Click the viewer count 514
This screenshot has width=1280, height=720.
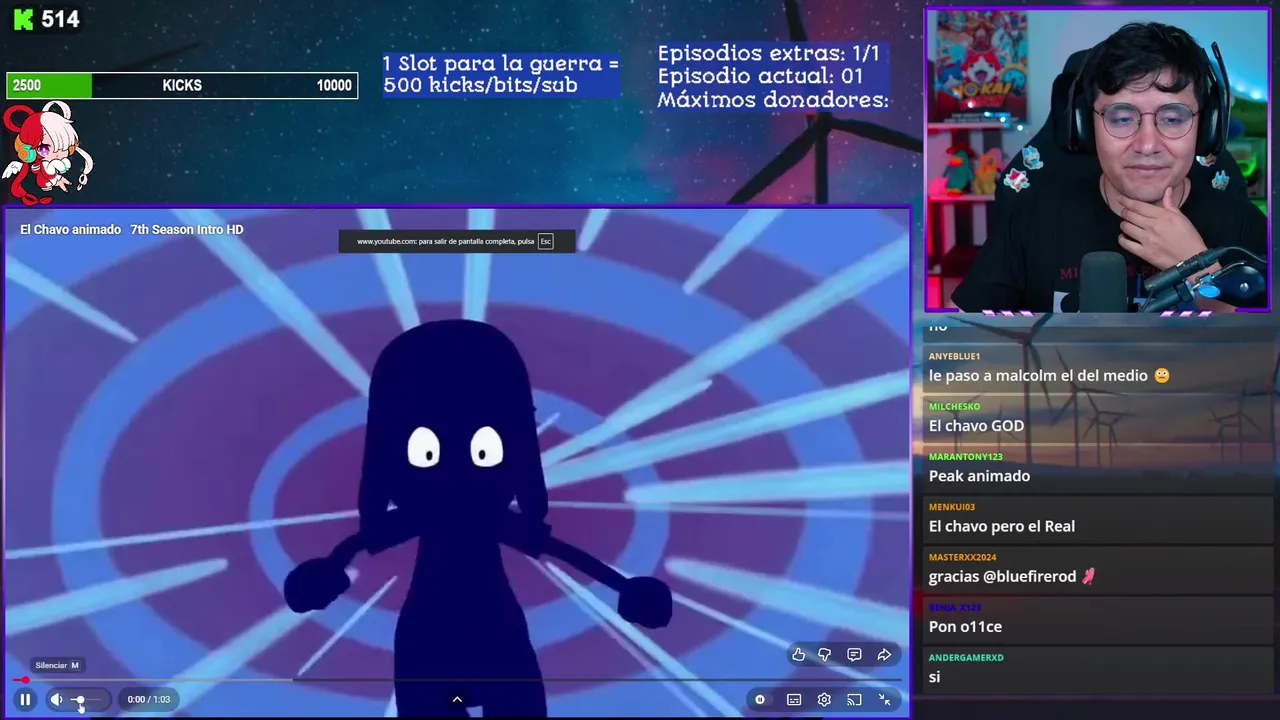[60, 19]
